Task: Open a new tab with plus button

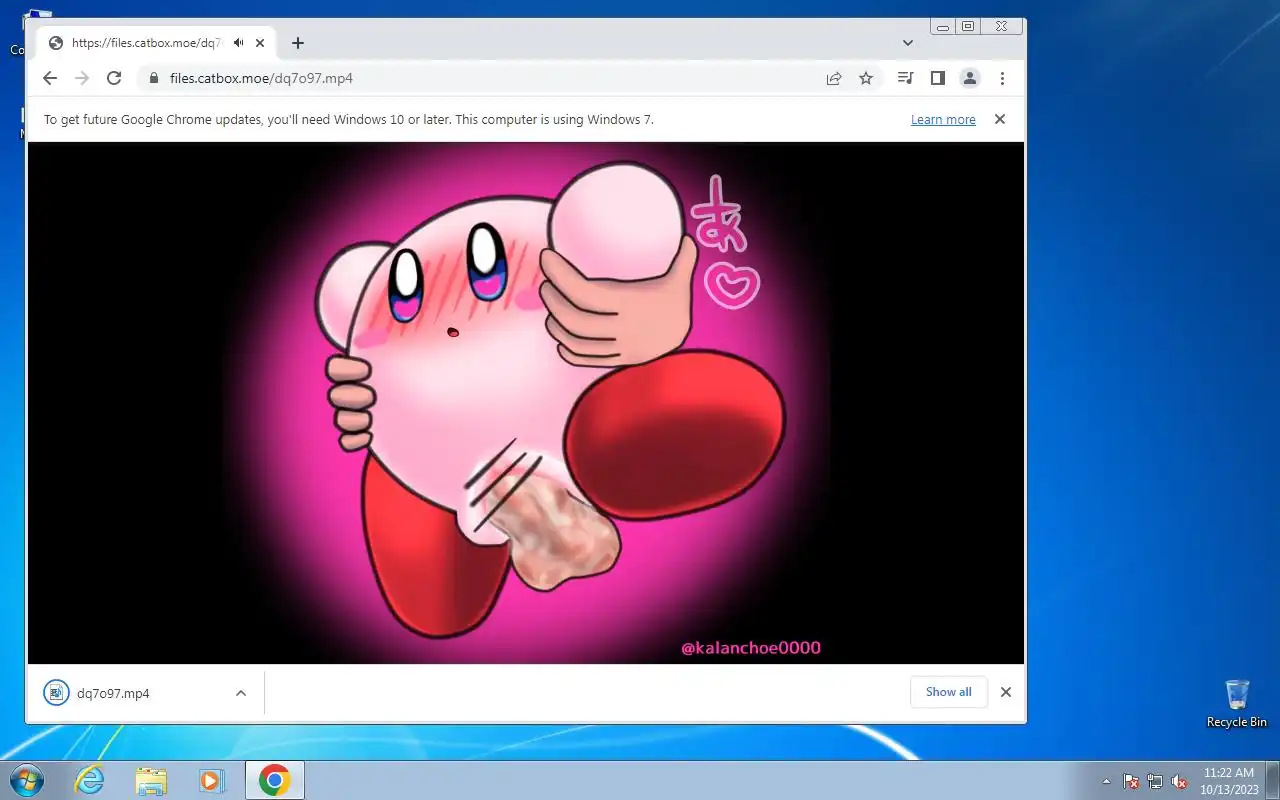Action: point(298,43)
